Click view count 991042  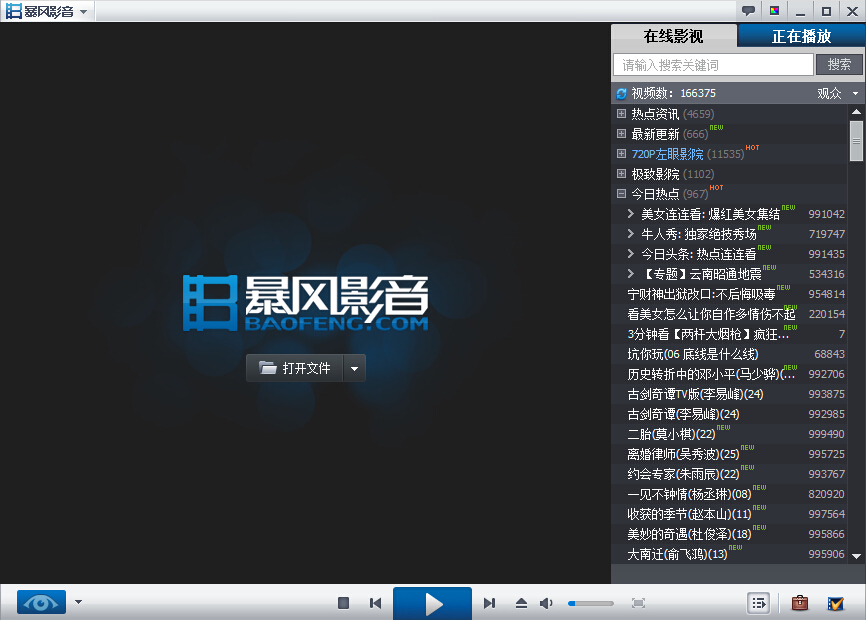point(826,214)
